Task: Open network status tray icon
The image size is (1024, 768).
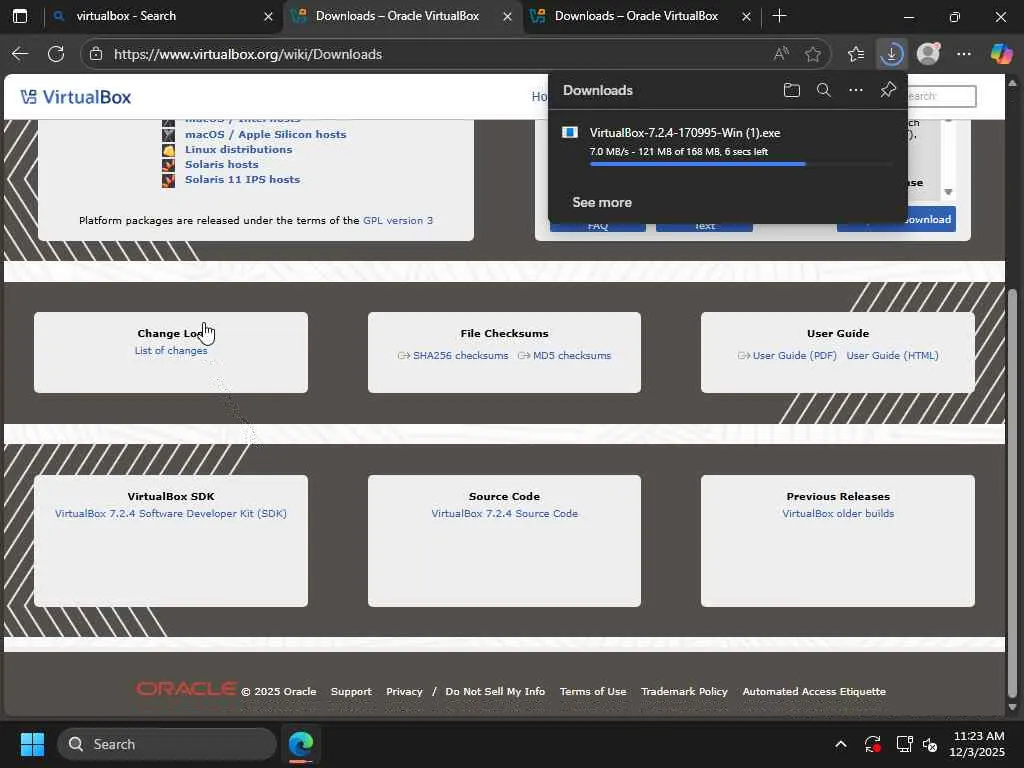Action: point(904,744)
